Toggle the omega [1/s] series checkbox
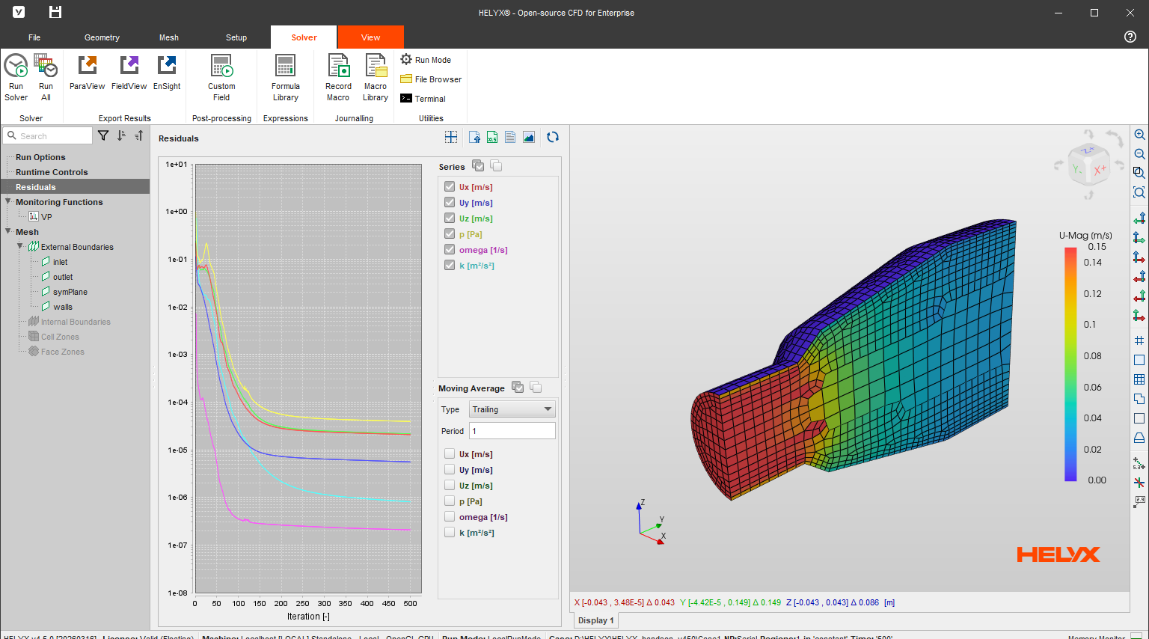 449,250
